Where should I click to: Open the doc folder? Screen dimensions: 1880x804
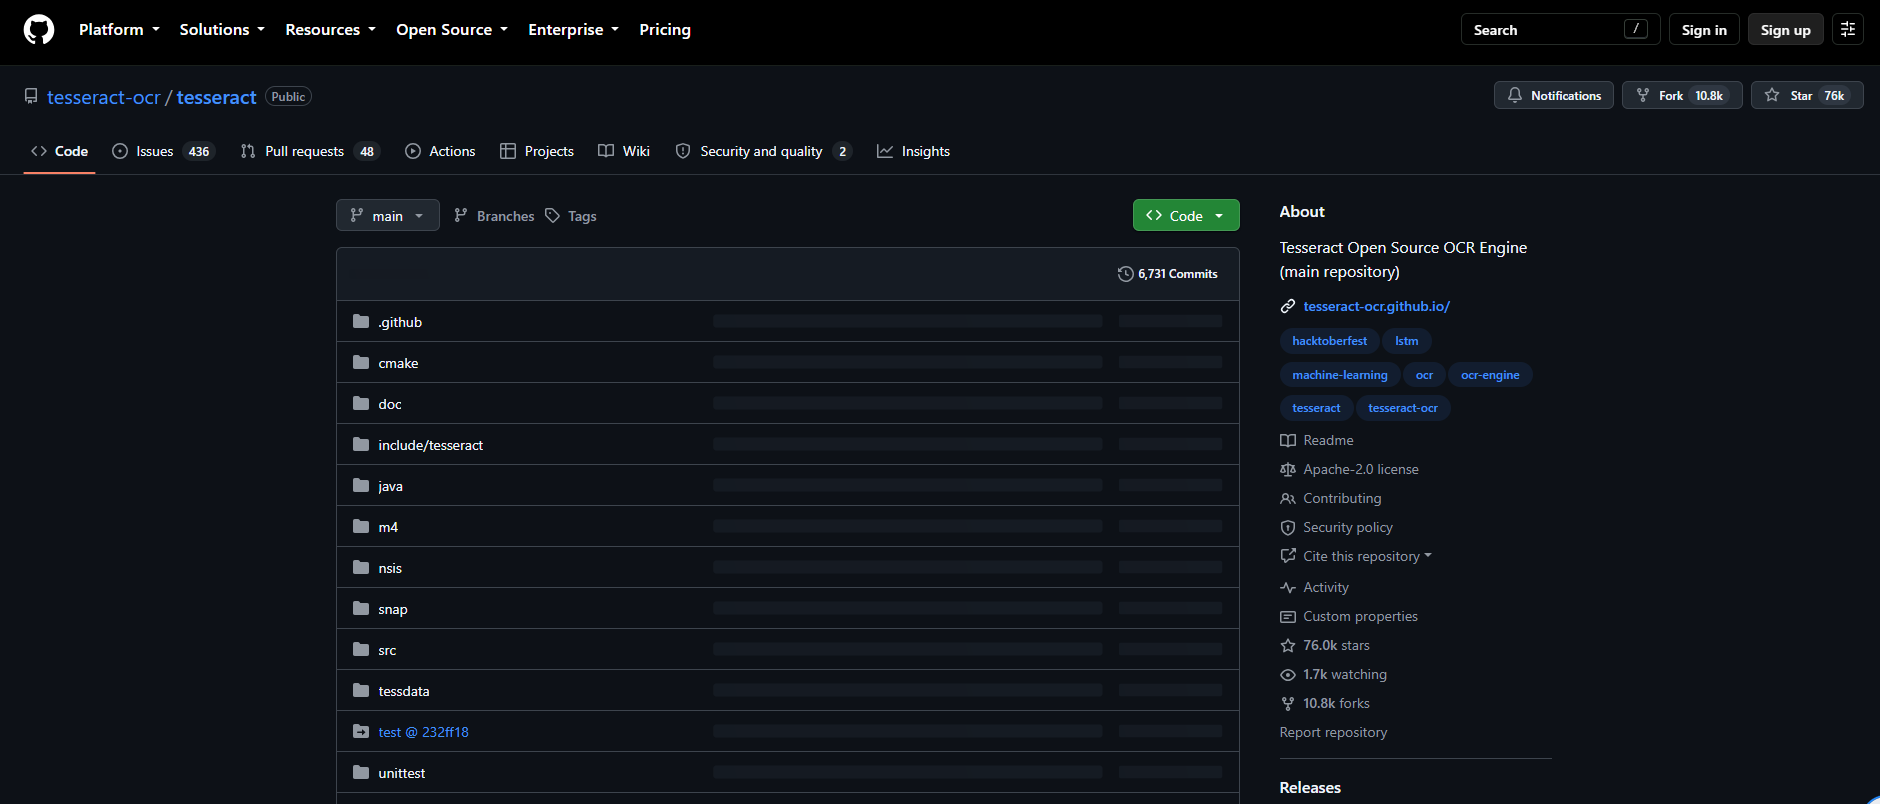click(x=390, y=404)
